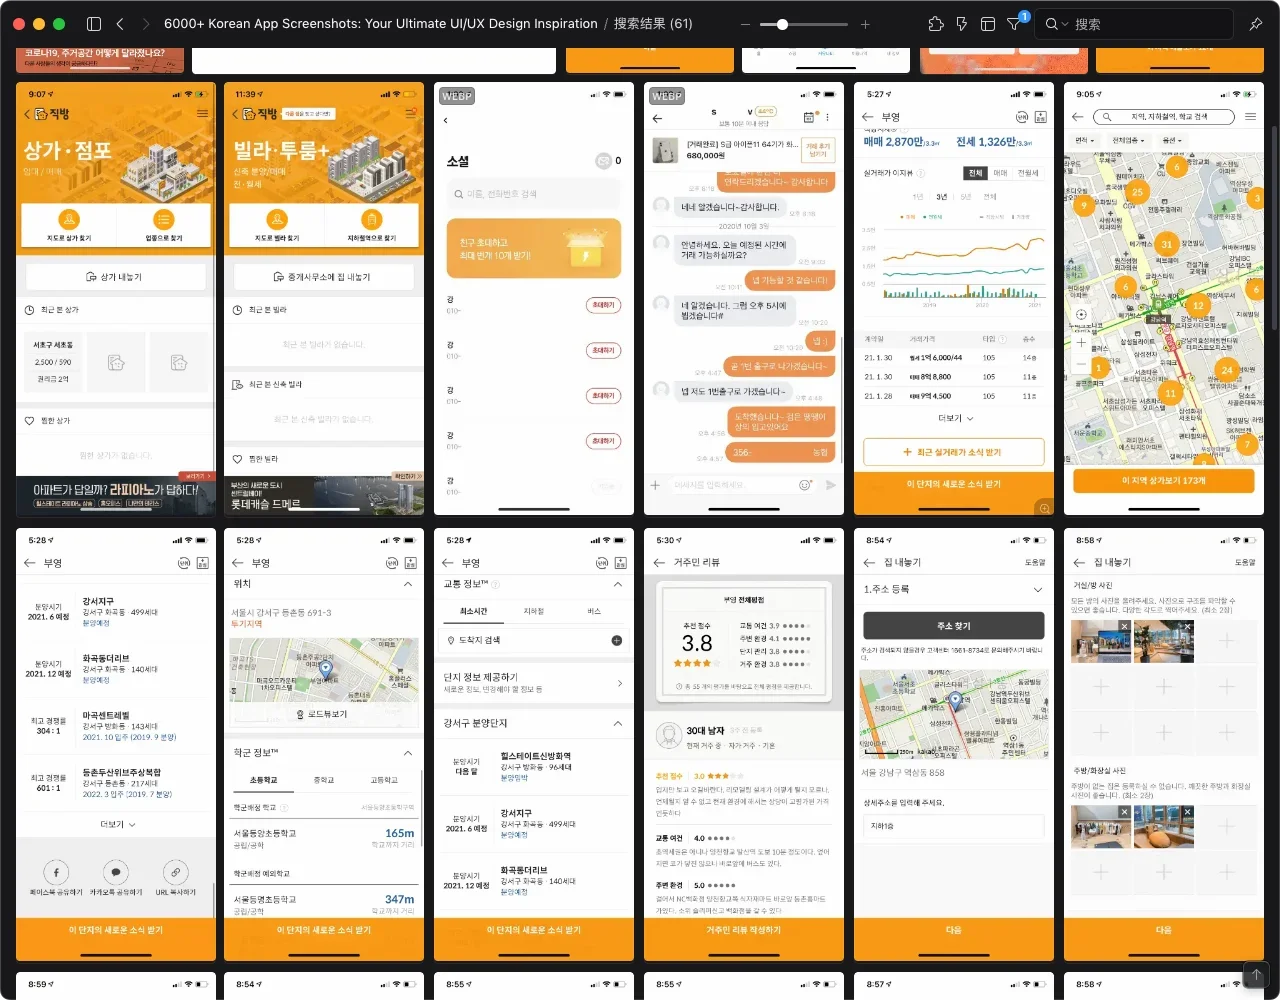Toggle the left sidebar panel

coord(94,24)
